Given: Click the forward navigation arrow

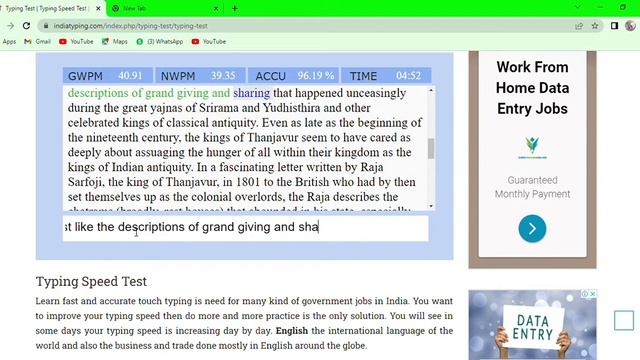Looking at the screenshot, I should tap(11, 26).
